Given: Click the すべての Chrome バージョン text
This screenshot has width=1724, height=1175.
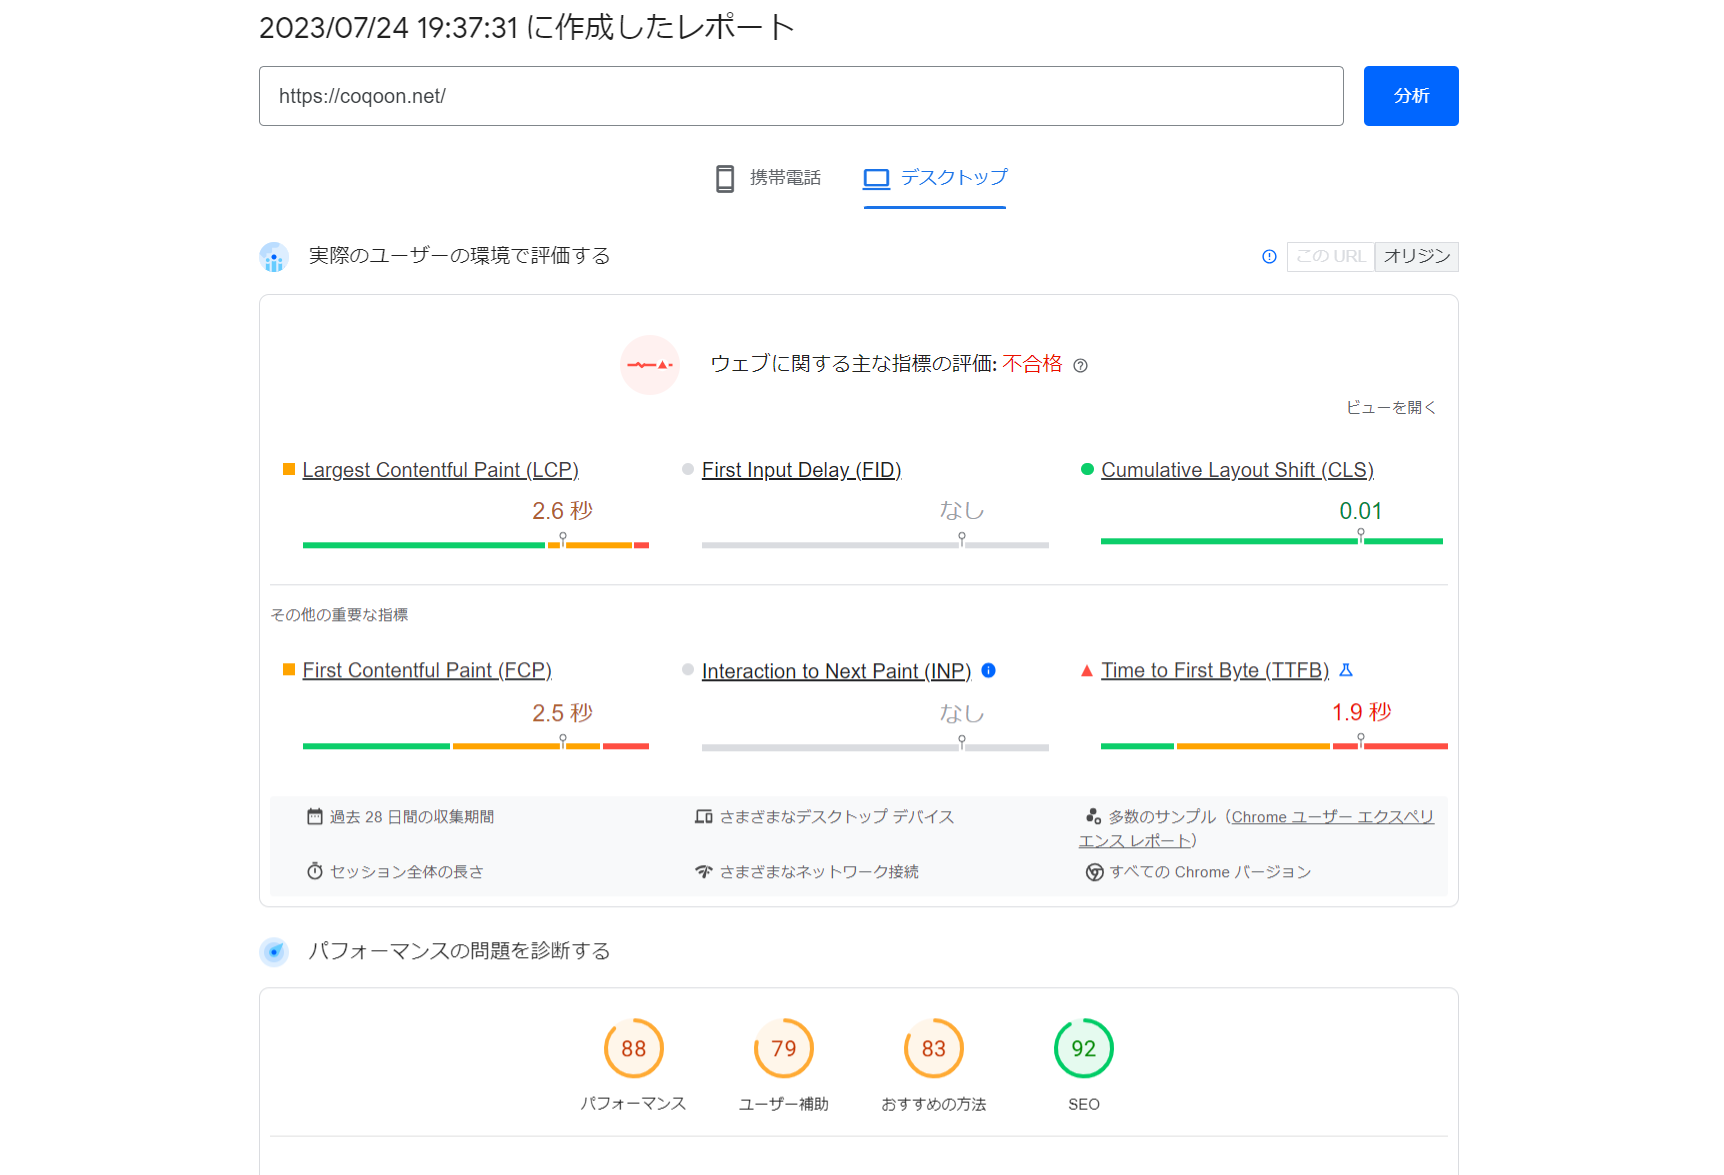Looking at the screenshot, I should click(x=1210, y=872).
